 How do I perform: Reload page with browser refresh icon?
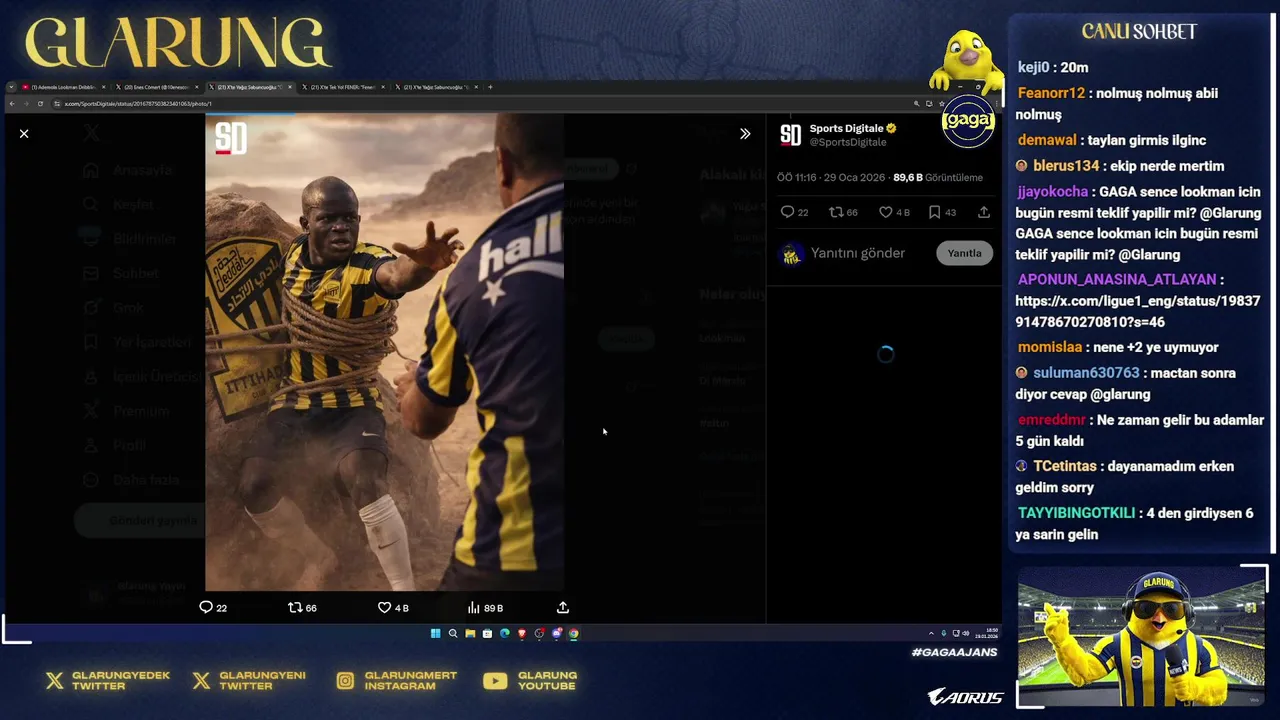pos(40,104)
